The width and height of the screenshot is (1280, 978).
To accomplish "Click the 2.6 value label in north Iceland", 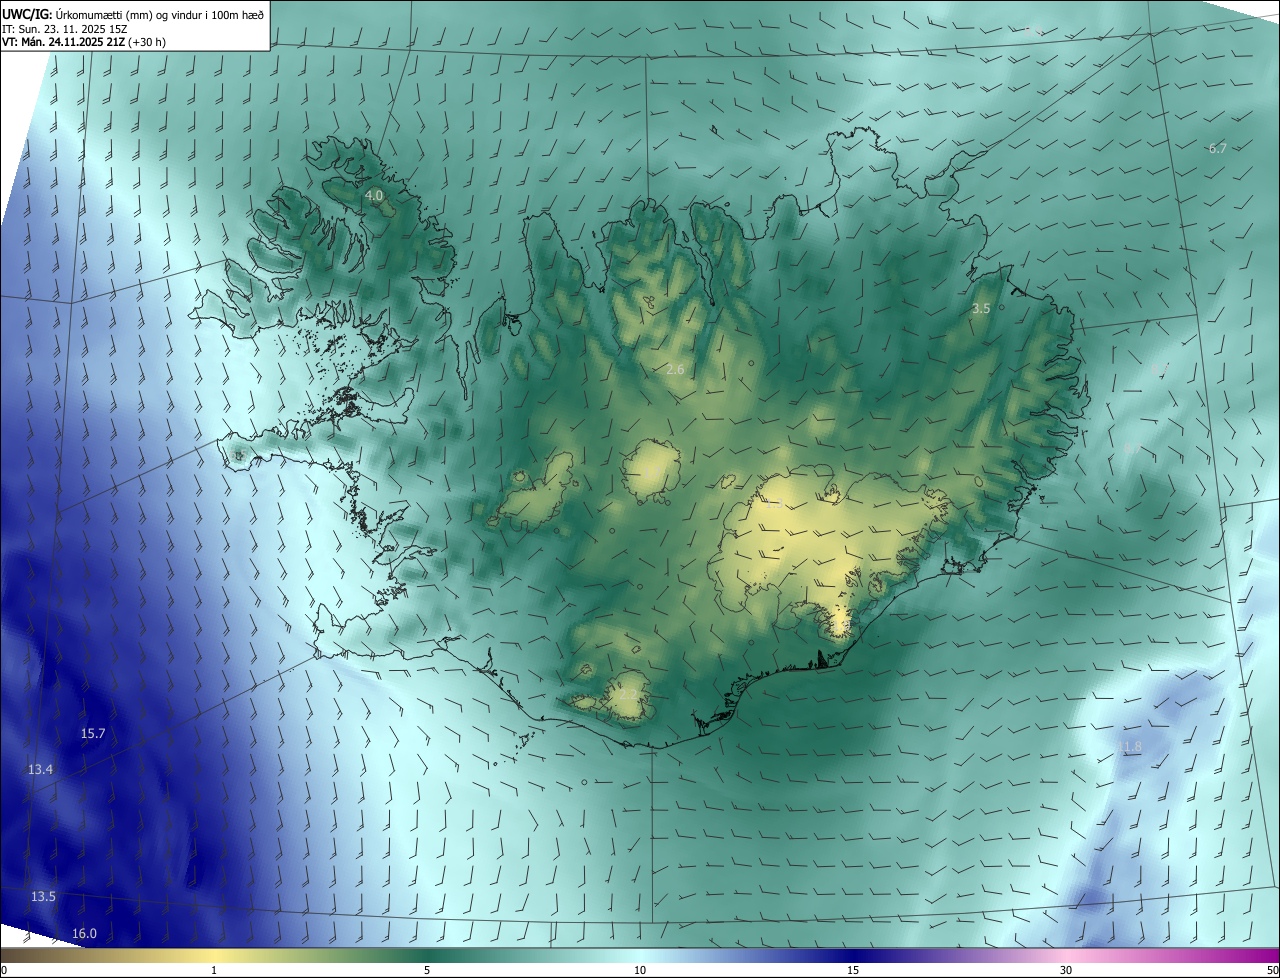I will tap(675, 369).
